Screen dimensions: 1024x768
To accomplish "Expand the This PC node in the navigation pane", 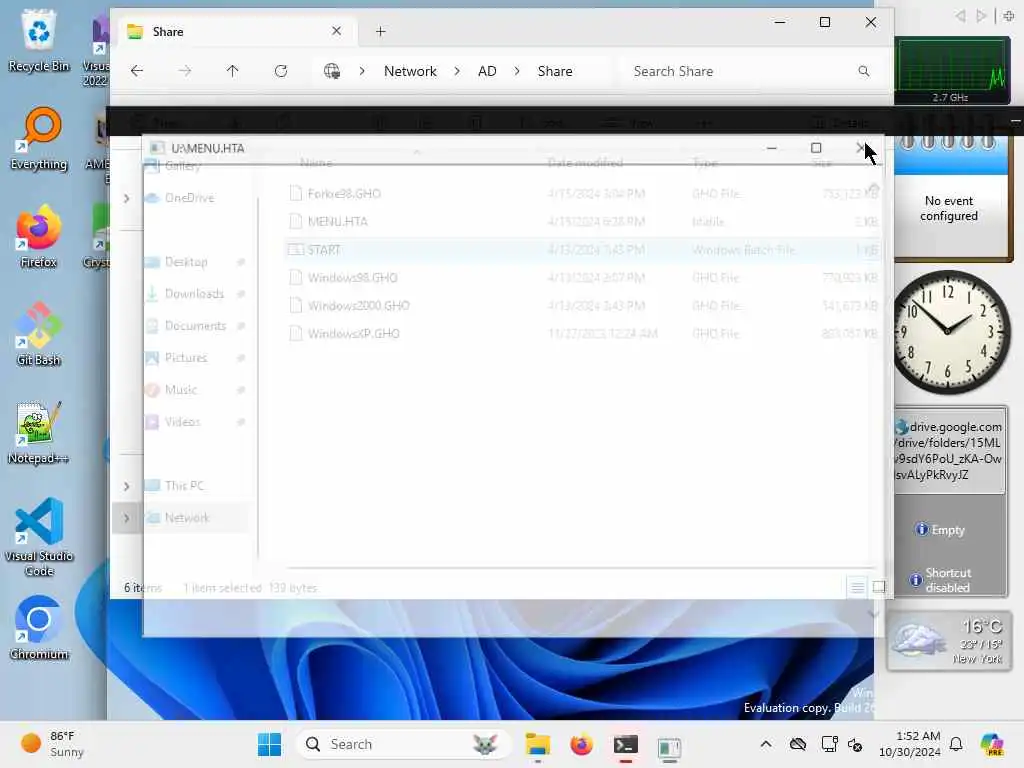I will tap(127, 486).
